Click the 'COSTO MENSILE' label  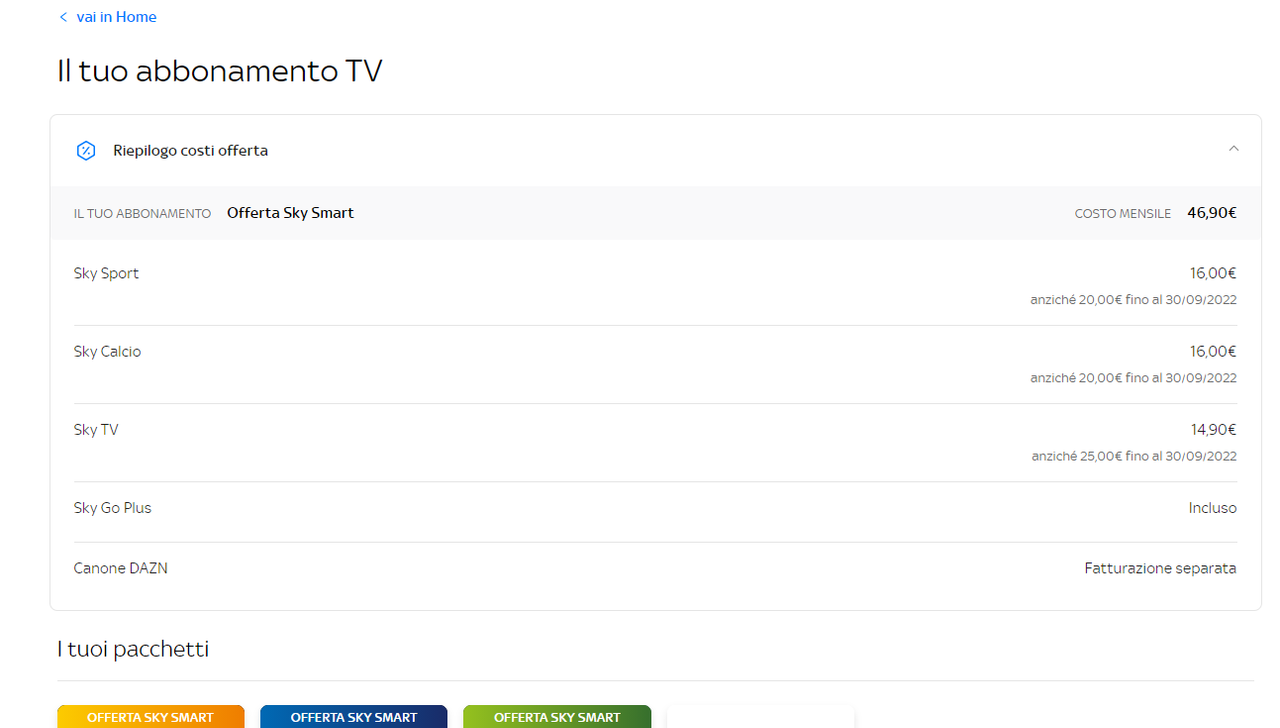[x=1122, y=214]
